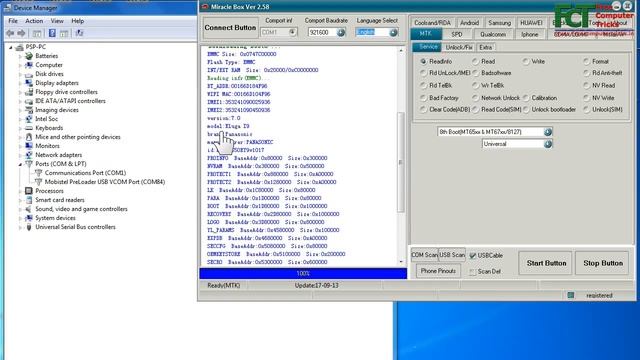This screenshot has height=360, width=640.
Task: Switch to the SPD tab
Action: click(x=457, y=34)
